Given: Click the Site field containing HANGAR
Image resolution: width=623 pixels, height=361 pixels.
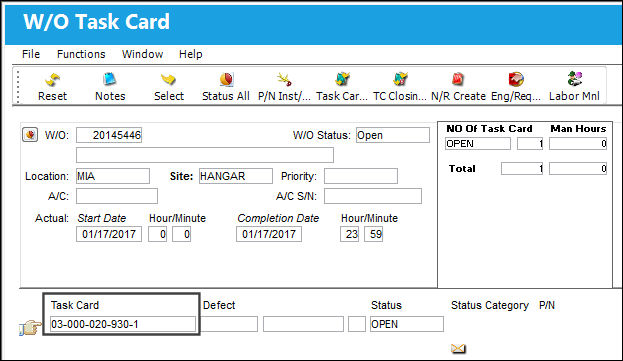Looking at the screenshot, I should [x=236, y=176].
